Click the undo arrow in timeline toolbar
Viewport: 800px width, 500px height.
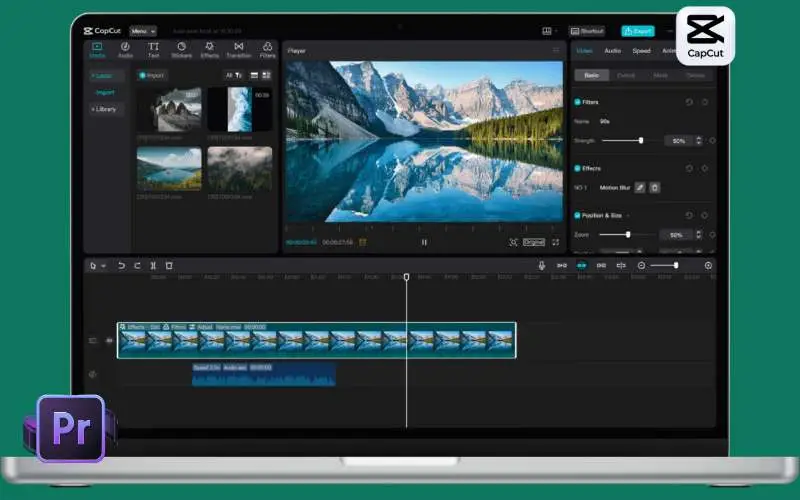(121, 265)
